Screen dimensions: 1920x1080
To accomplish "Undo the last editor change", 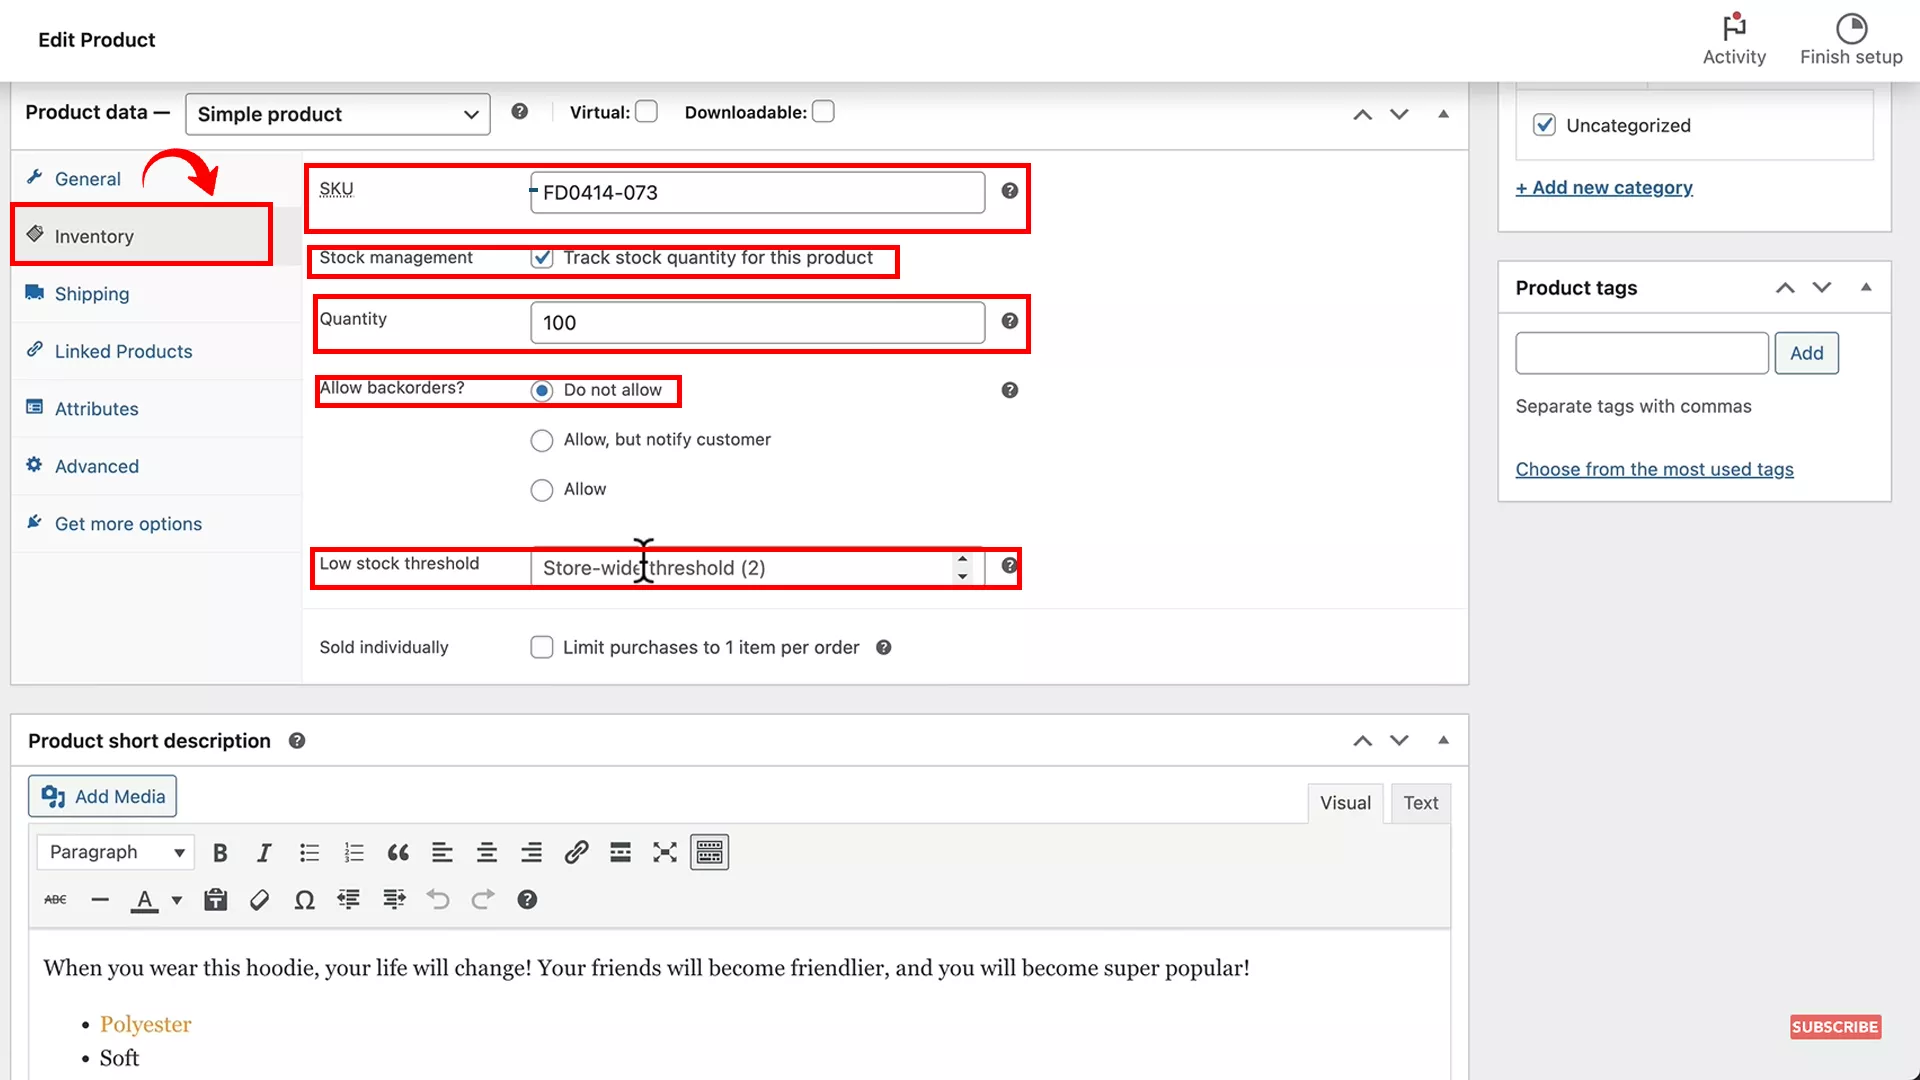I will coord(437,899).
